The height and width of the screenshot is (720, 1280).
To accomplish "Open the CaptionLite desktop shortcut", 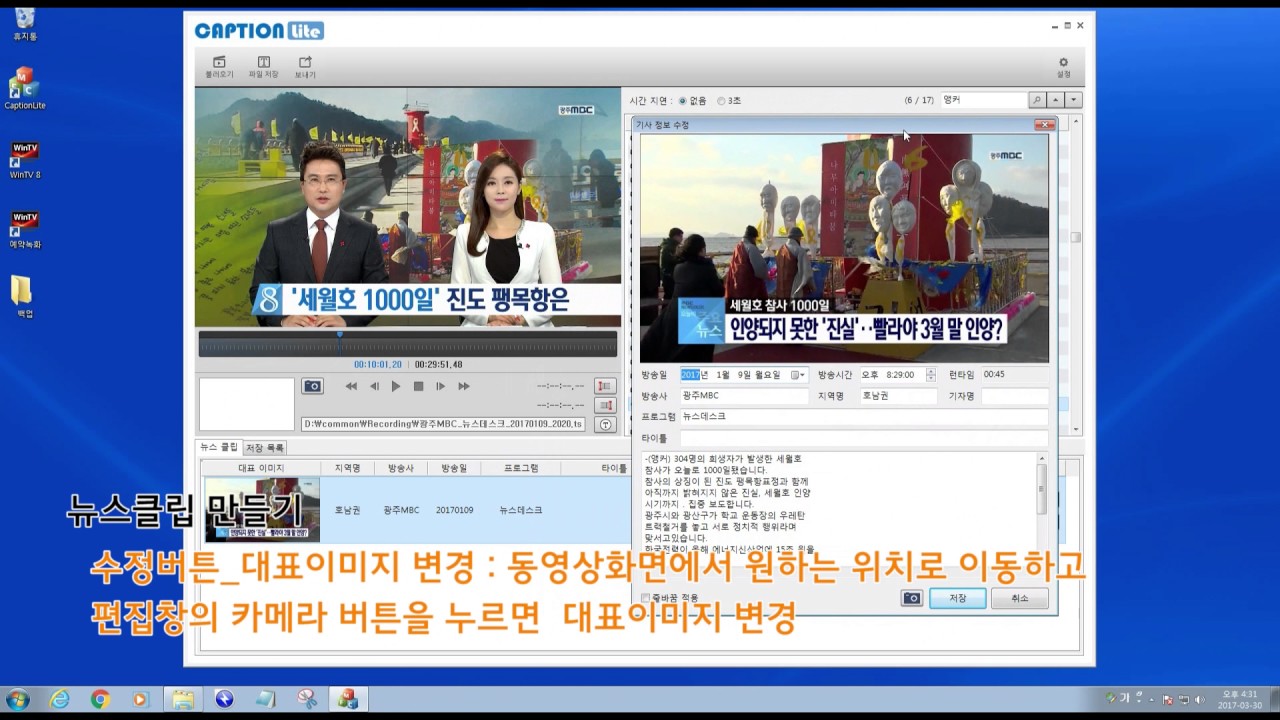I will tap(25, 90).
